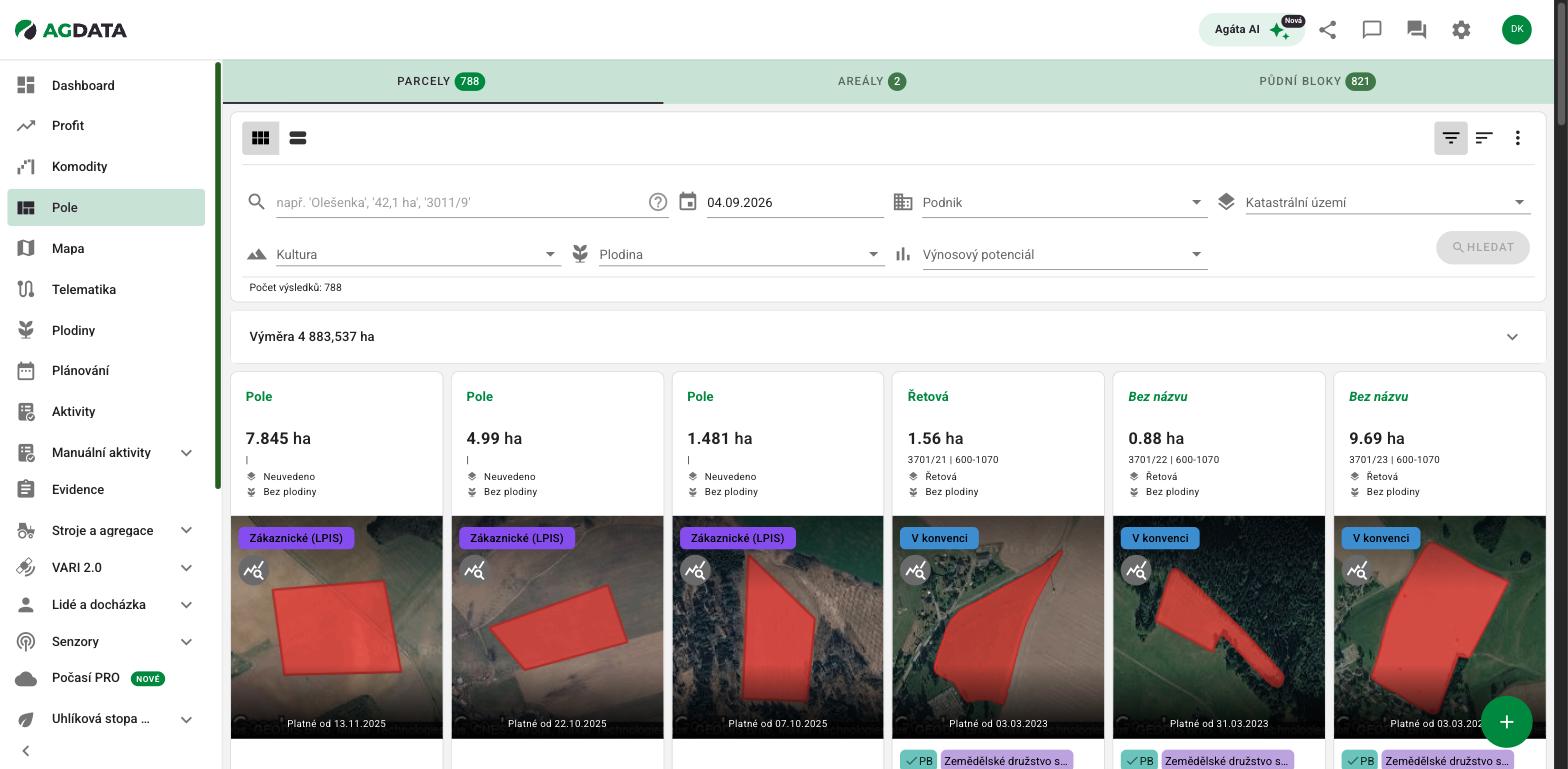Viewport: 1568px width, 769px height.
Task: Open Telematika in the sidebar
Action: (106, 290)
